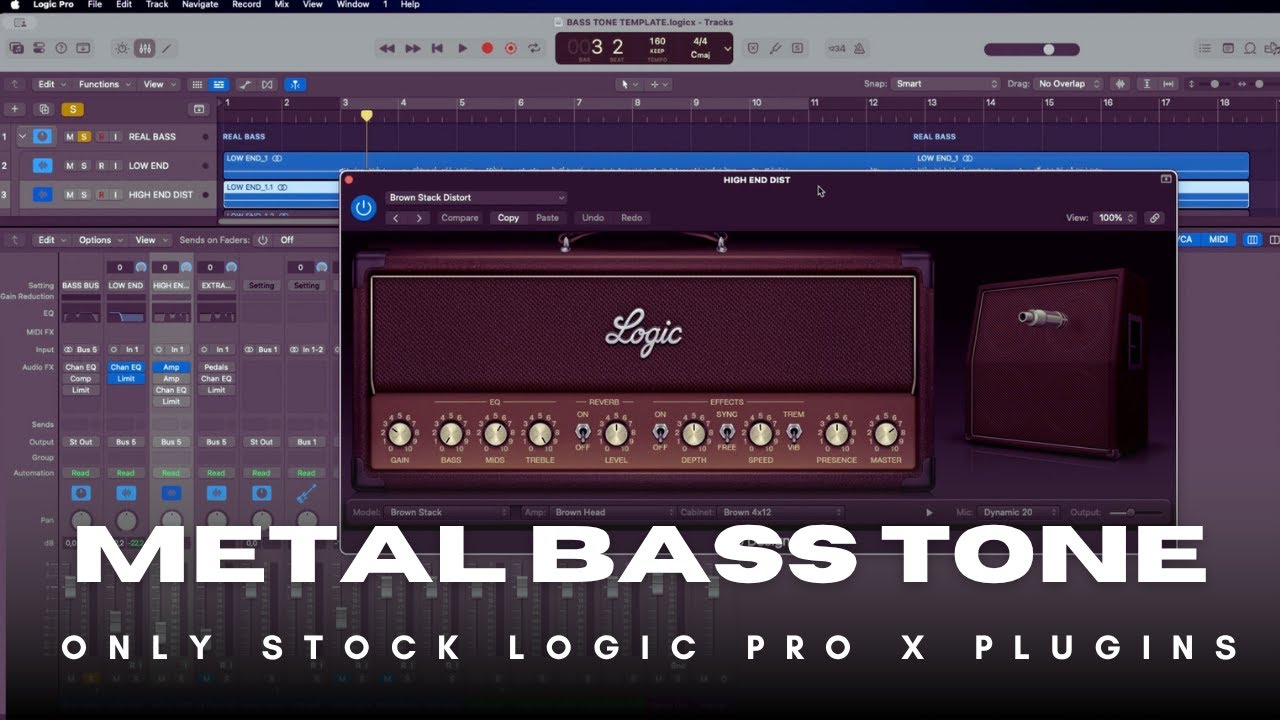Screen dimensions: 1280x720
Task: Click the plugin link chain icon
Action: click(x=1154, y=218)
